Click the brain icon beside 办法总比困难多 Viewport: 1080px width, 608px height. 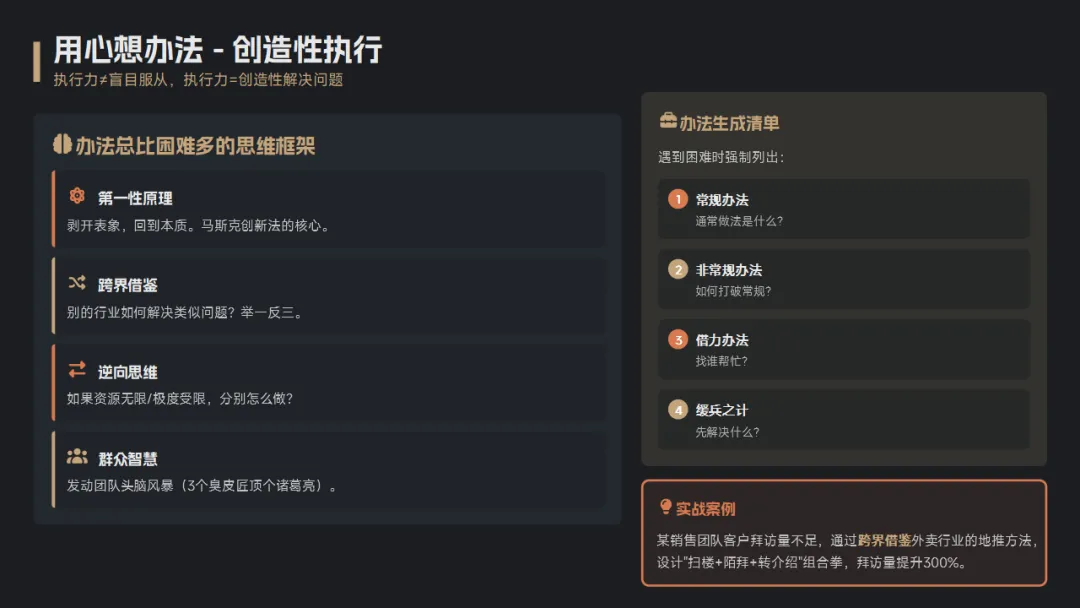point(63,145)
